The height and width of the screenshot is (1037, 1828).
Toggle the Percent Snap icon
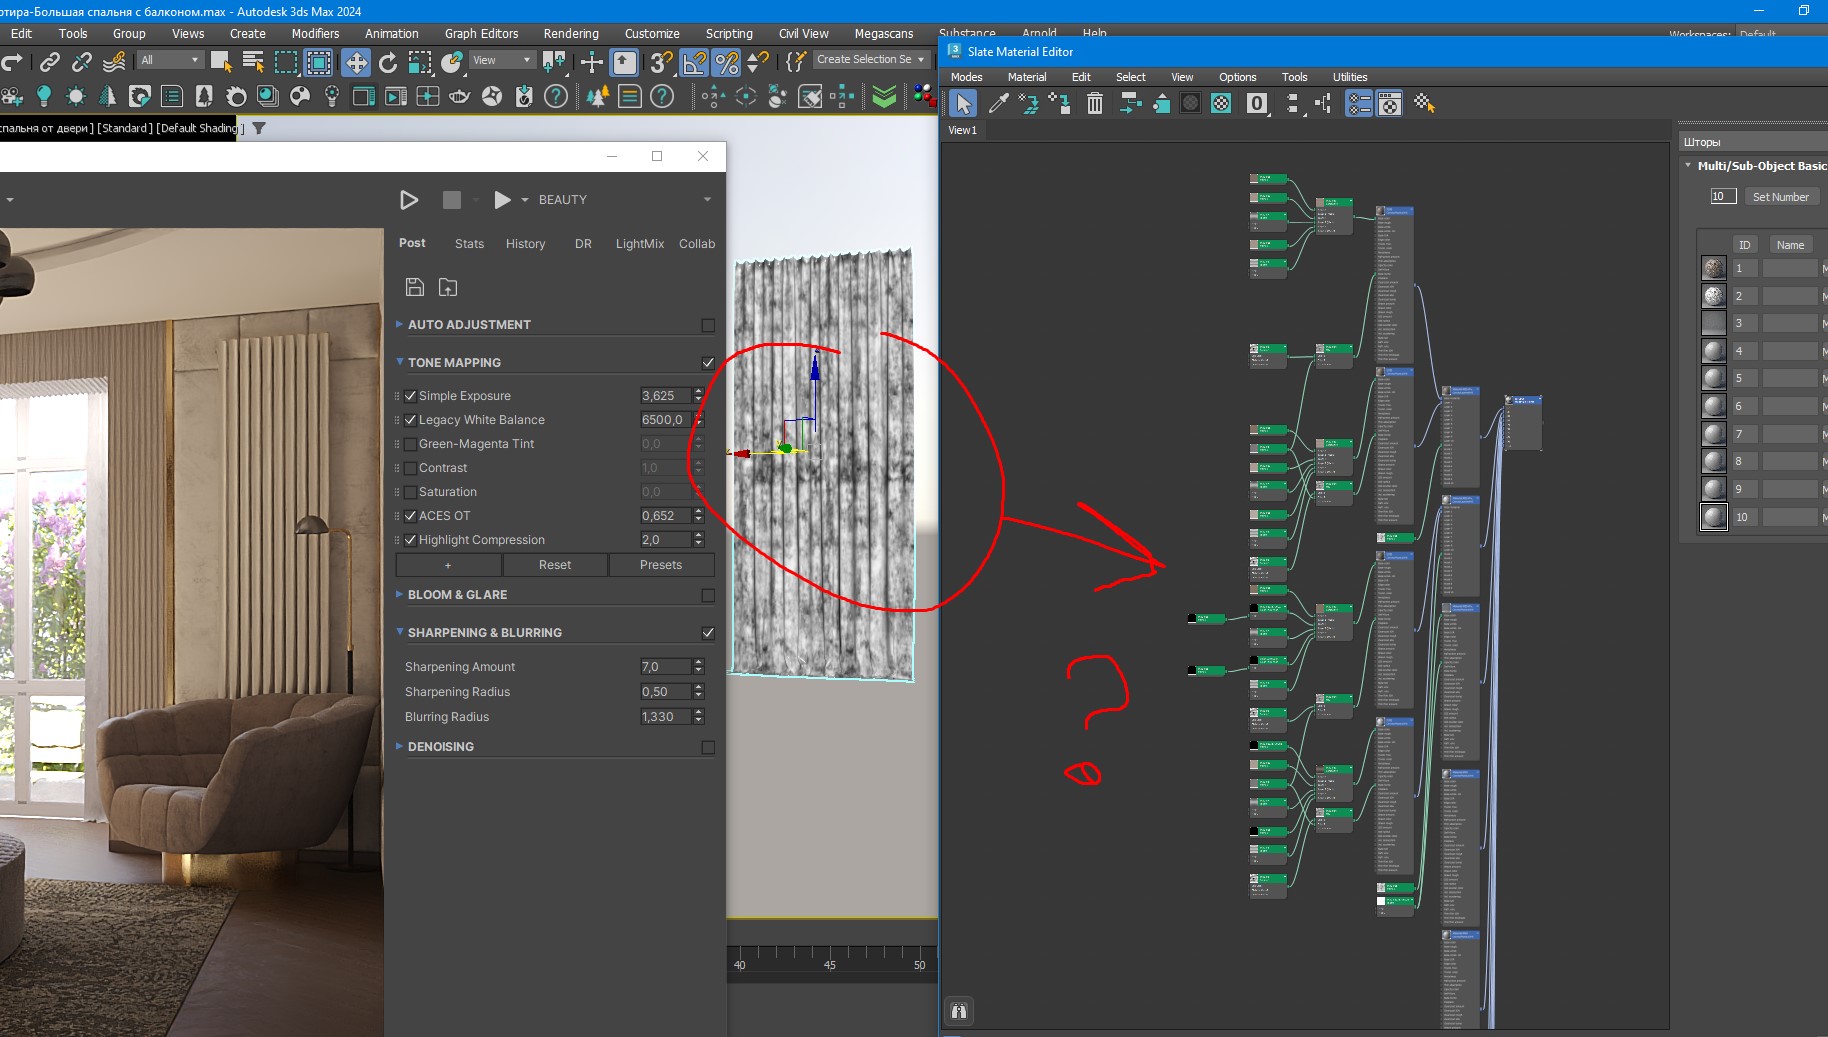727,63
